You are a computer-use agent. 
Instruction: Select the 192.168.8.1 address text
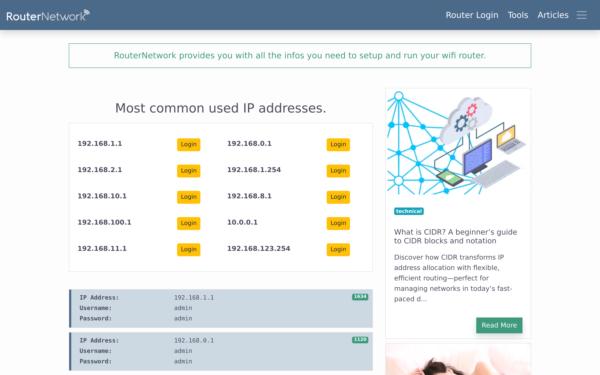click(249, 196)
